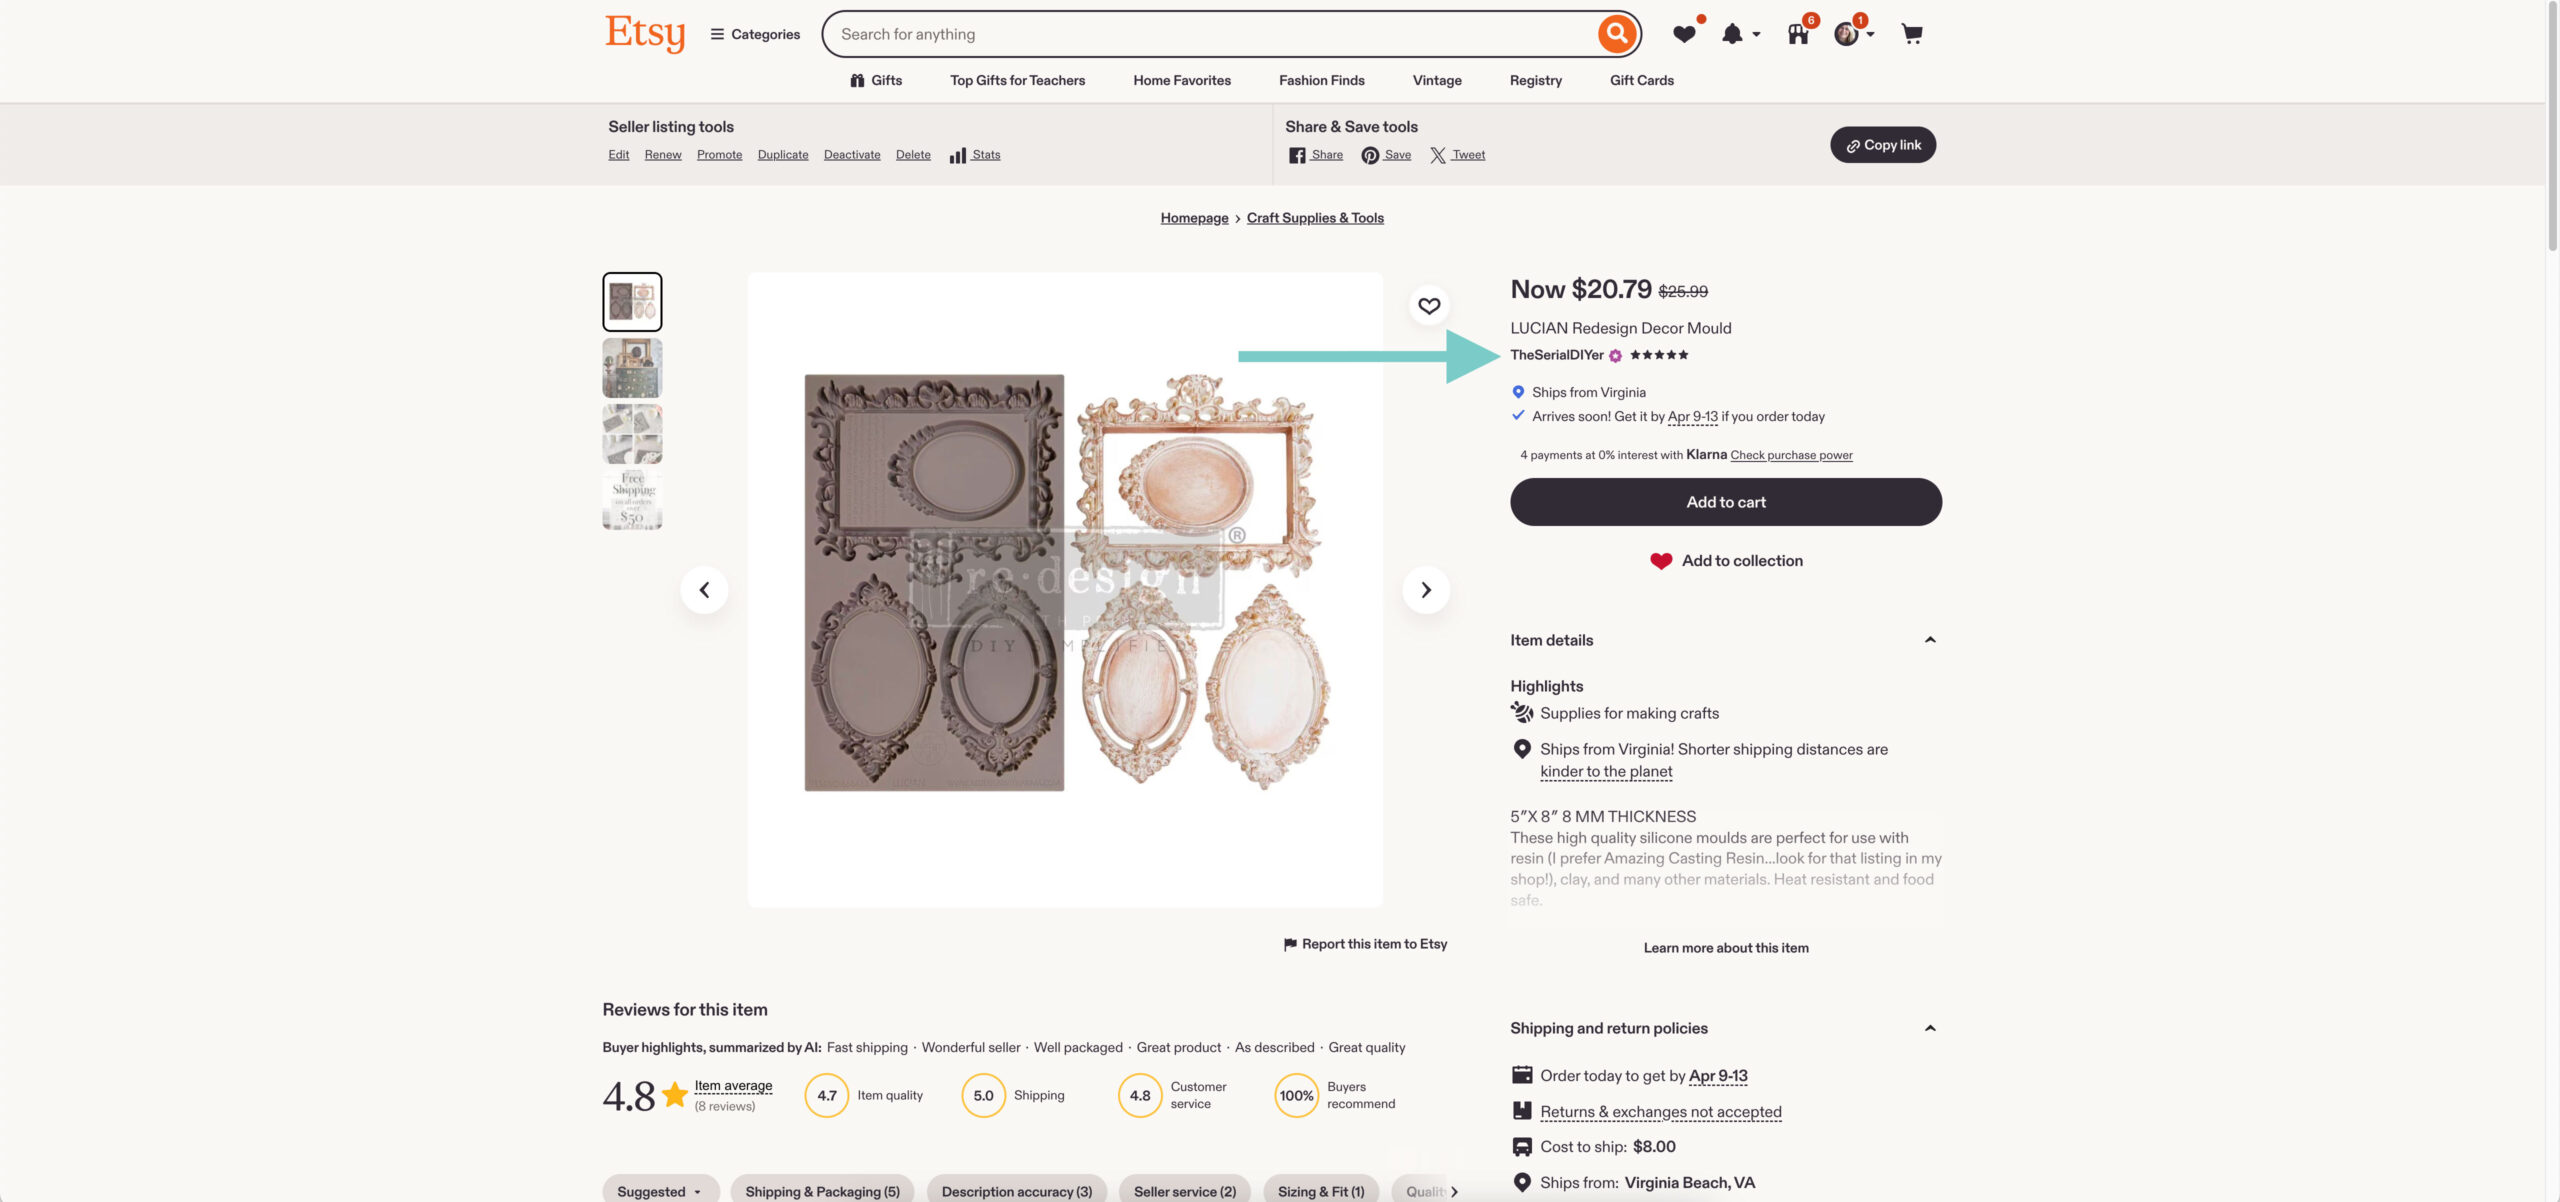Open the favorites heart icon in header
The width and height of the screenshot is (2560, 1202).
pyautogui.click(x=1685, y=34)
